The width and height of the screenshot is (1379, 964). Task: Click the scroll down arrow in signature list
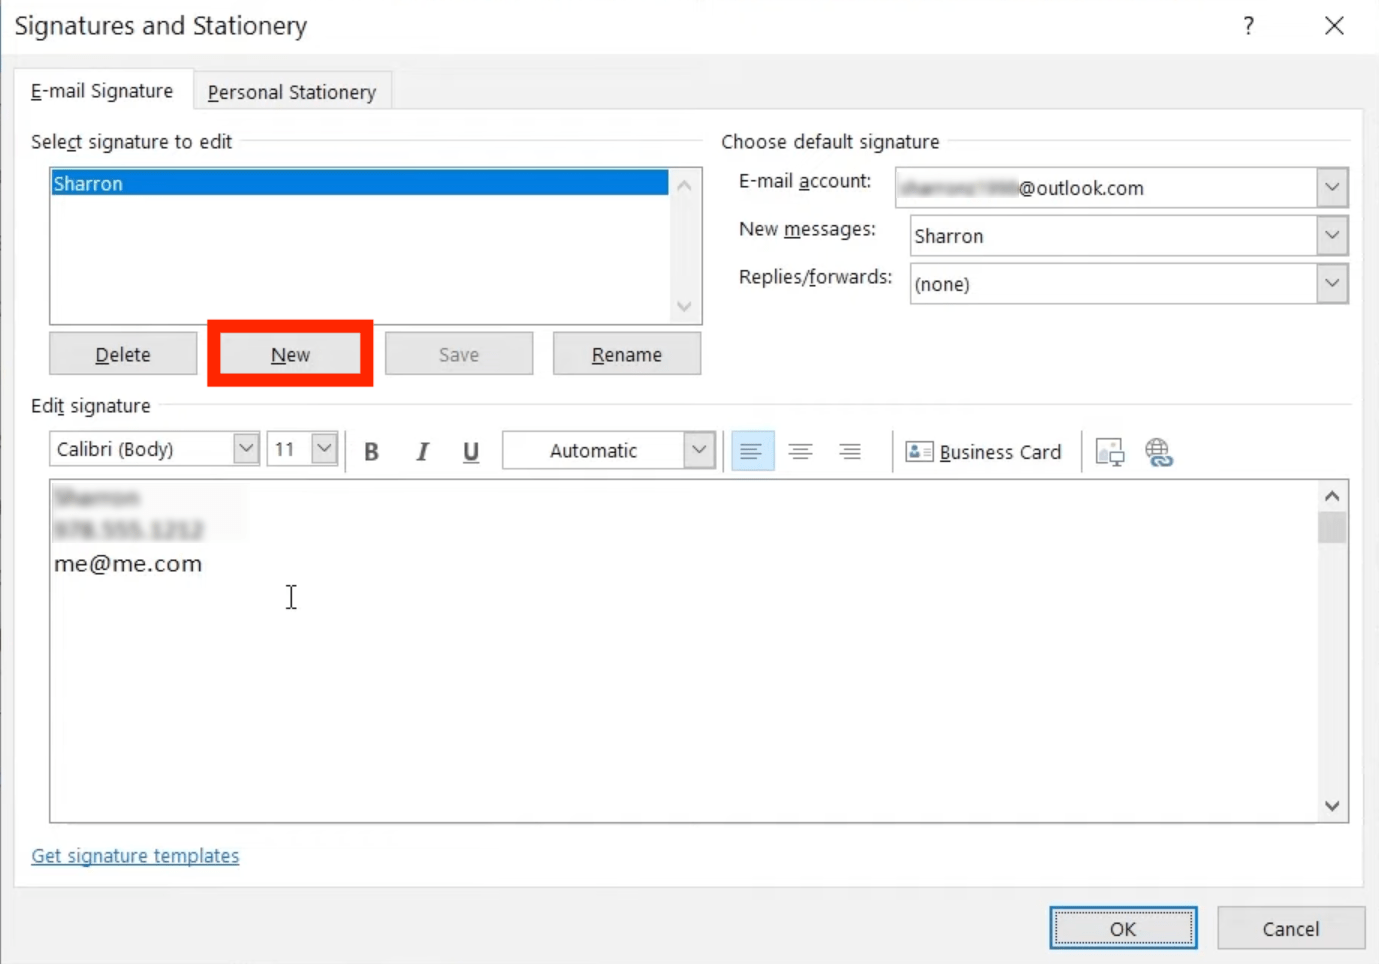coord(684,307)
